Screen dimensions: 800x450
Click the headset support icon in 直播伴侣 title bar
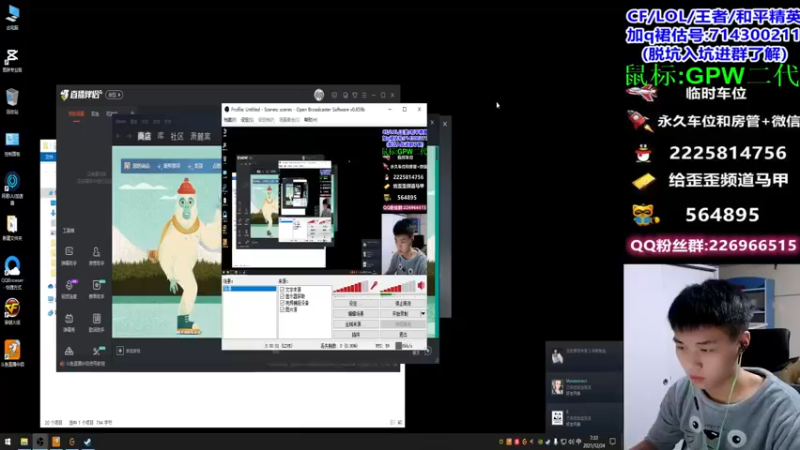345,95
